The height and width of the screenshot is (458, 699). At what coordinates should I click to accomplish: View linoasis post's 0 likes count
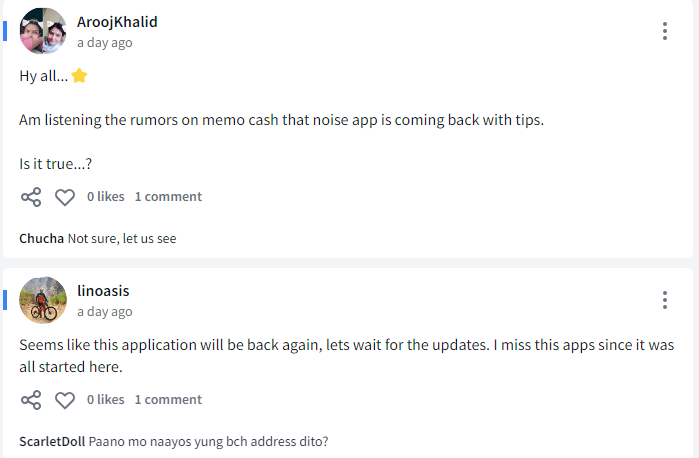click(106, 400)
